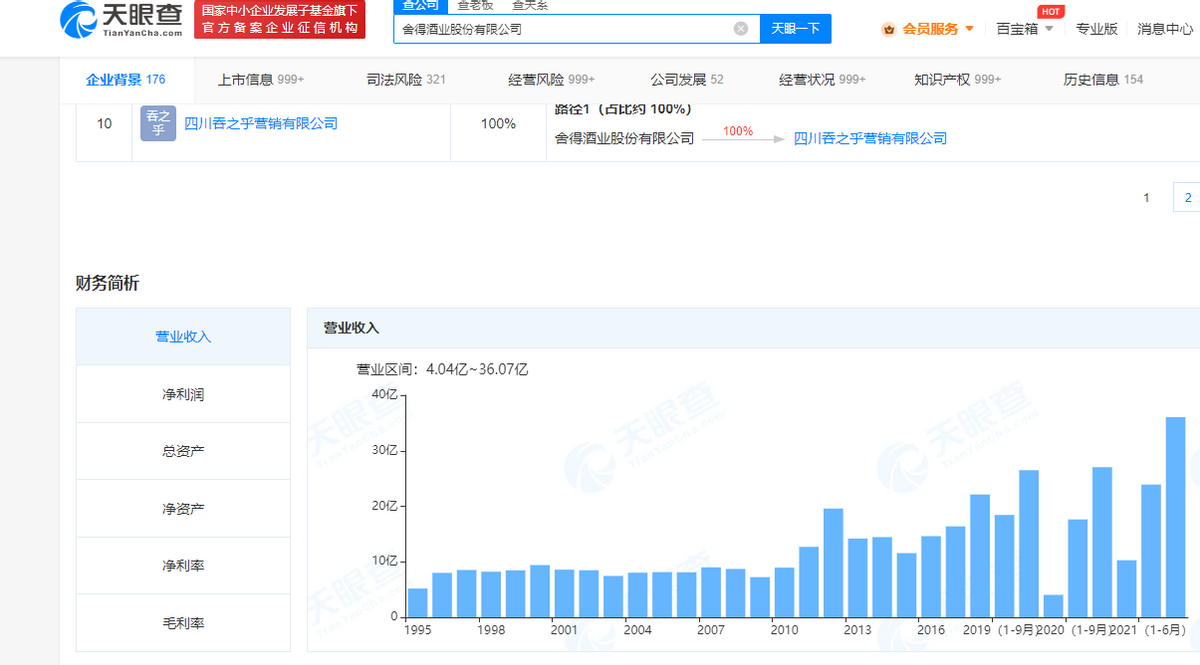Open the 百宝箱 dropdown menu
The width and height of the screenshot is (1200, 665).
coord(1025,29)
